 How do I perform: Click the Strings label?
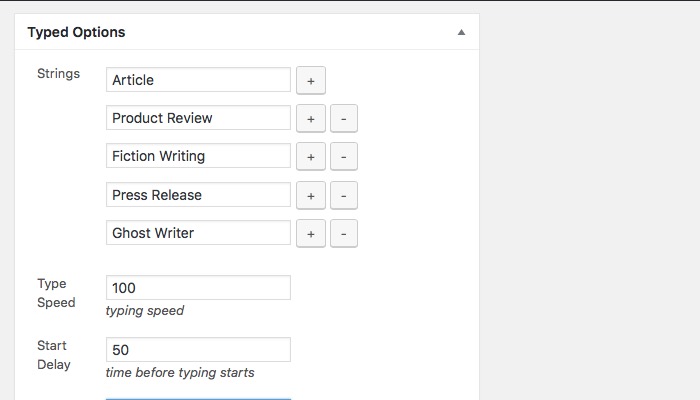pos(58,74)
